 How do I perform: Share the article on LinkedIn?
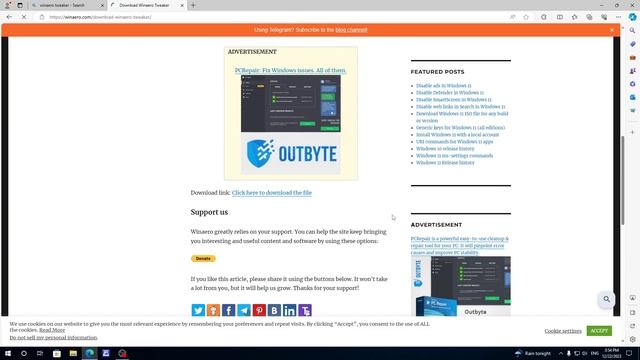[289, 310]
